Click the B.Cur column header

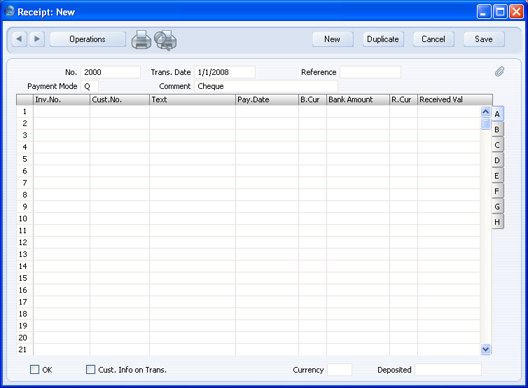coord(312,100)
